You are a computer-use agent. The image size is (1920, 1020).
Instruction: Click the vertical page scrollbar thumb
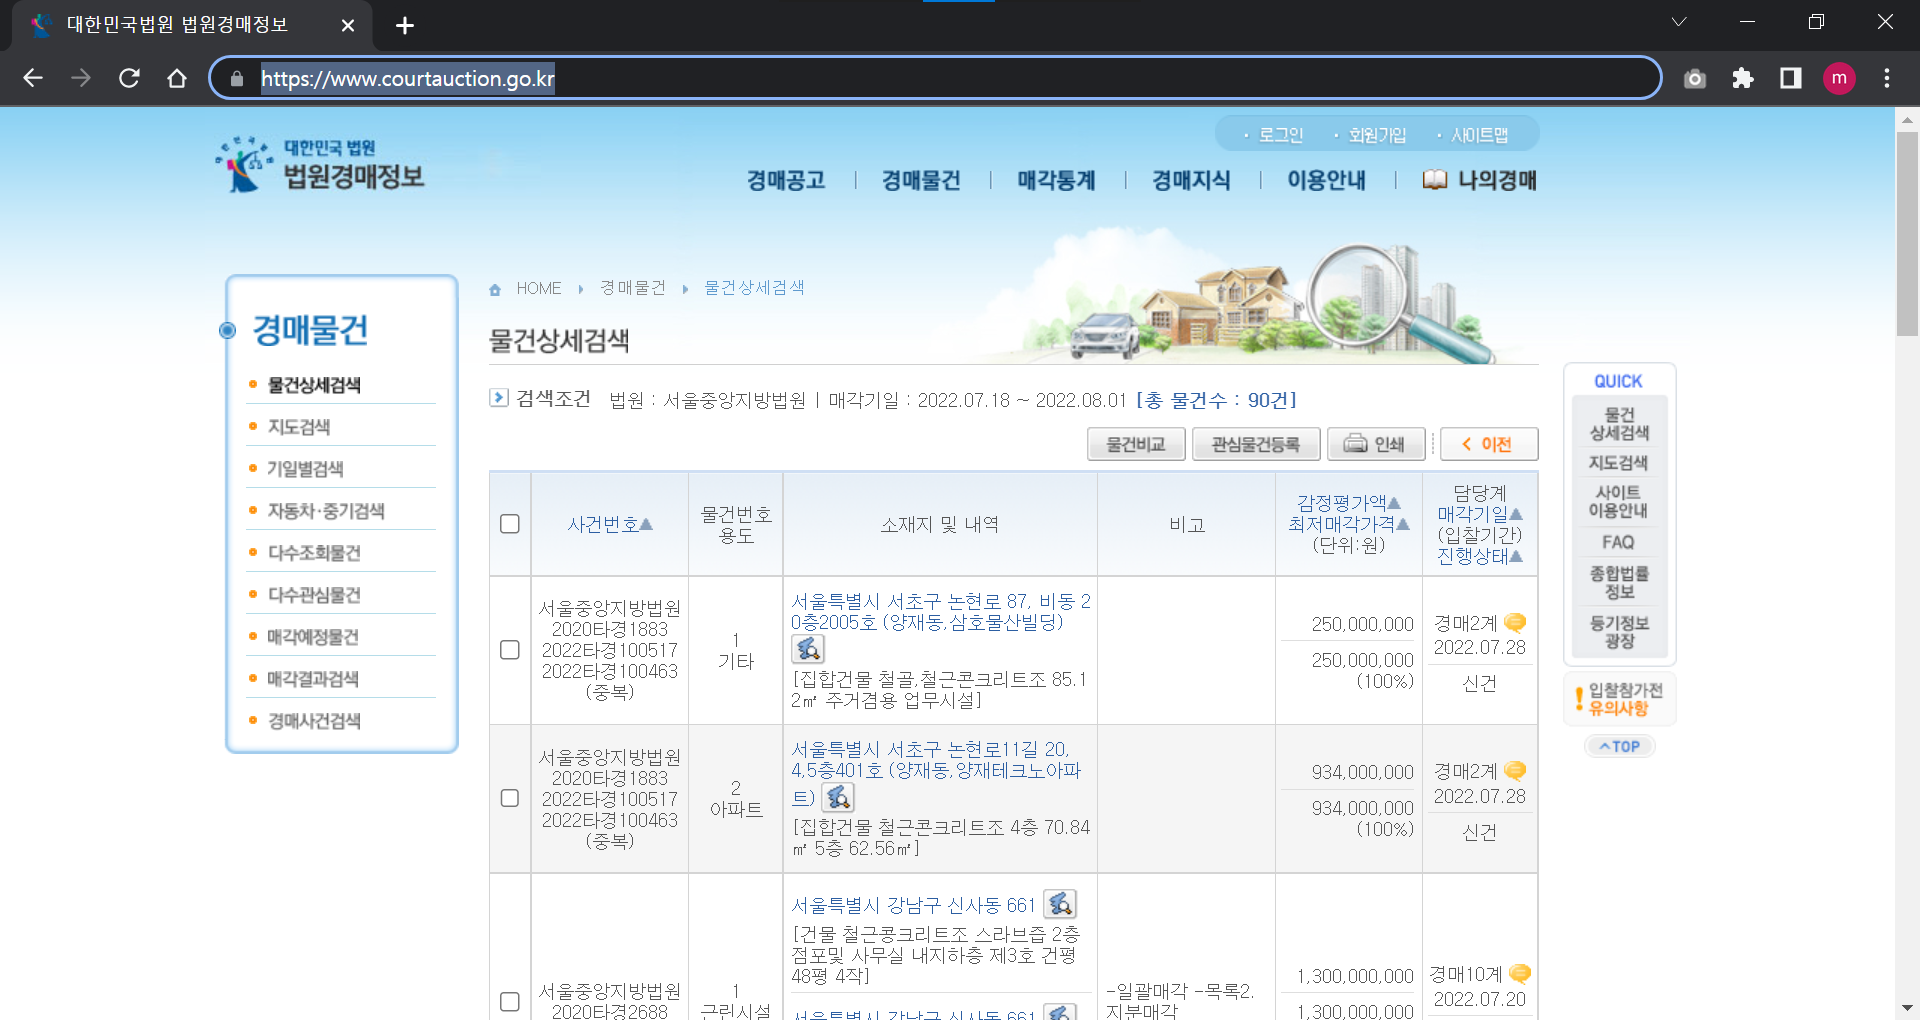pos(1907,233)
